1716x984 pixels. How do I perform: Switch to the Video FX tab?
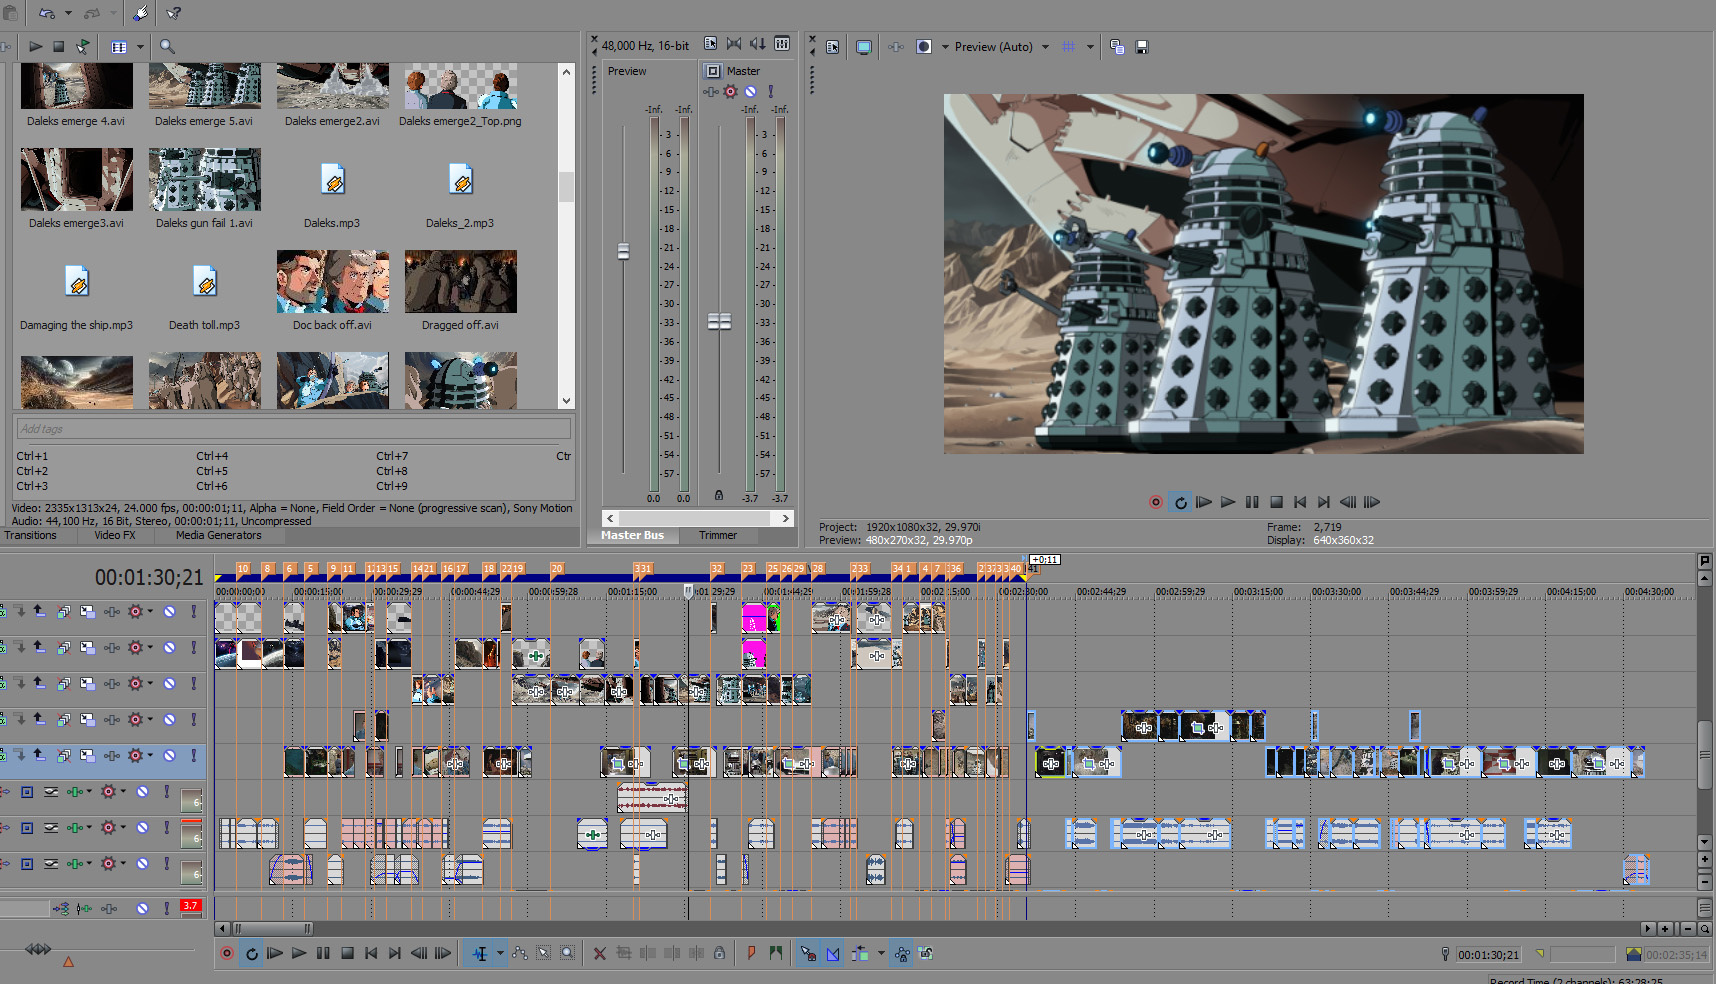click(115, 536)
